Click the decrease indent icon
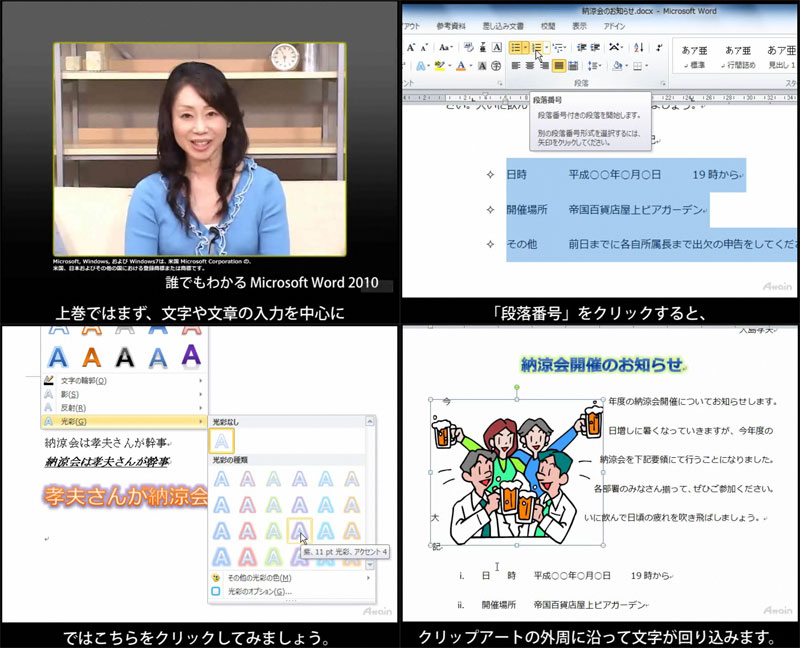The image size is (800, 648). pyautogui.click(x=581, y=47)
